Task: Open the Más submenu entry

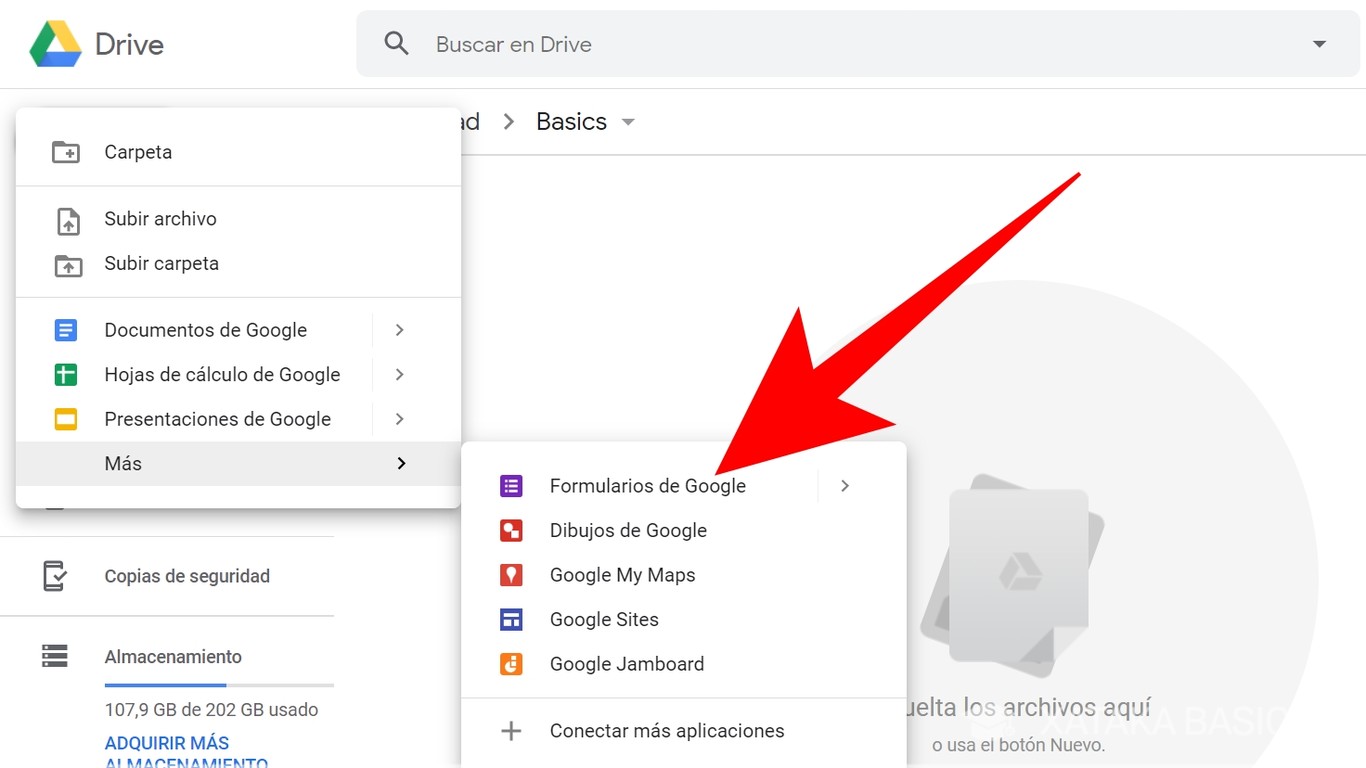Action: (238, 464)
